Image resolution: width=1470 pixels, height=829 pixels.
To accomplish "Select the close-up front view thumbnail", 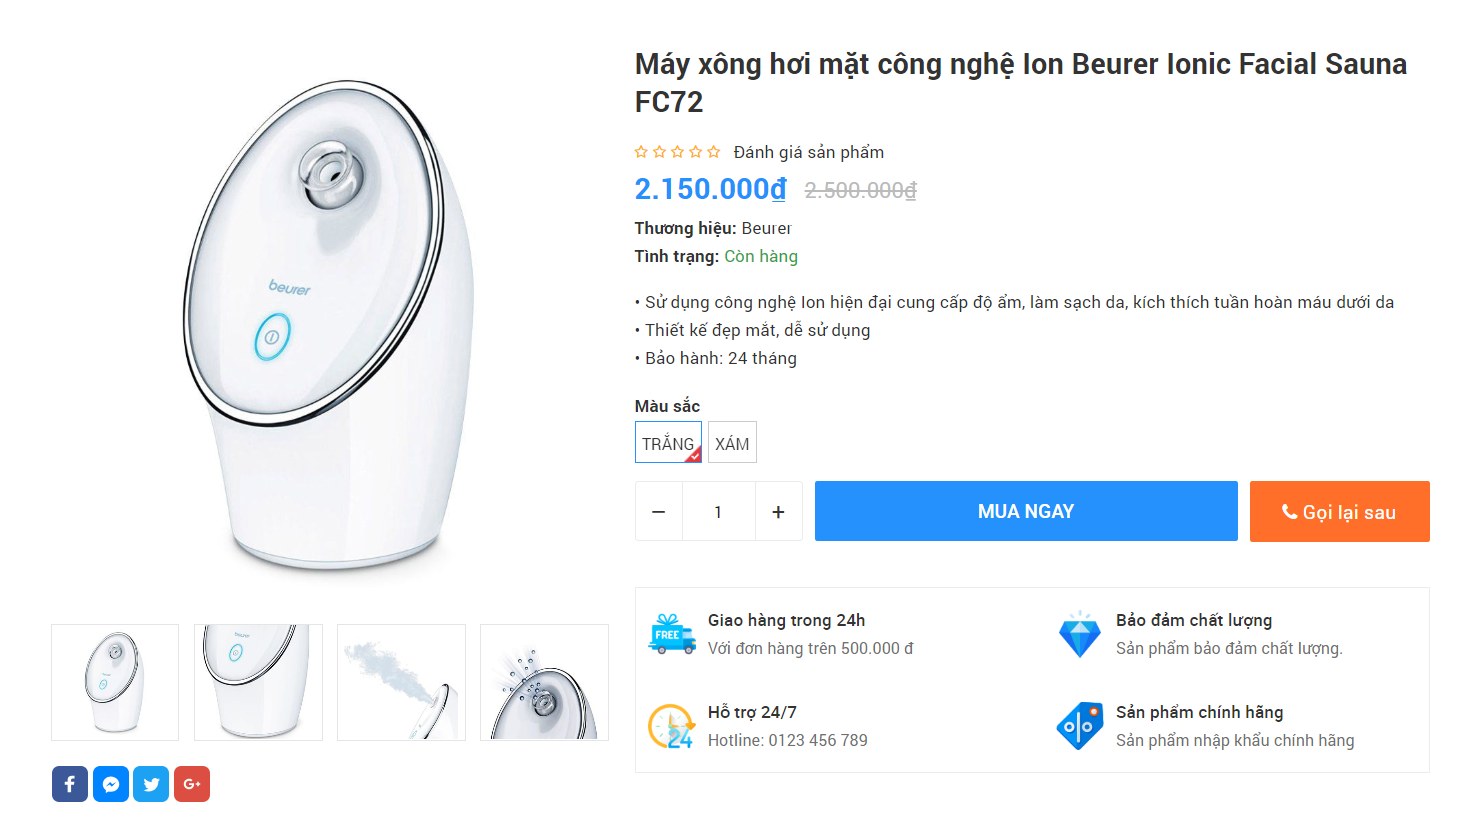I will point(258,682).
